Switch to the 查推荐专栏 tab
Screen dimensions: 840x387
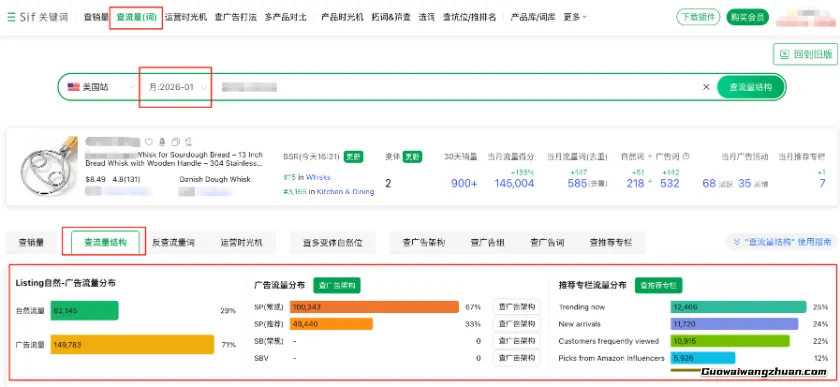611,242
